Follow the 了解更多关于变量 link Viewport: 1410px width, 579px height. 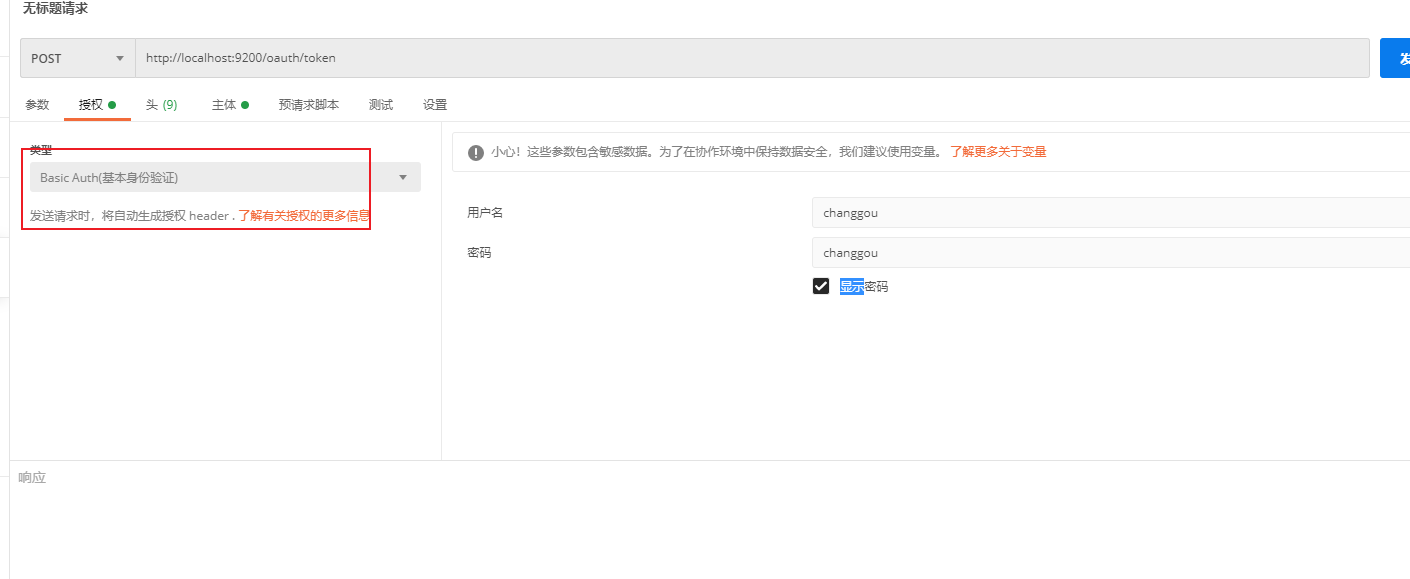(x=998, y=152)
